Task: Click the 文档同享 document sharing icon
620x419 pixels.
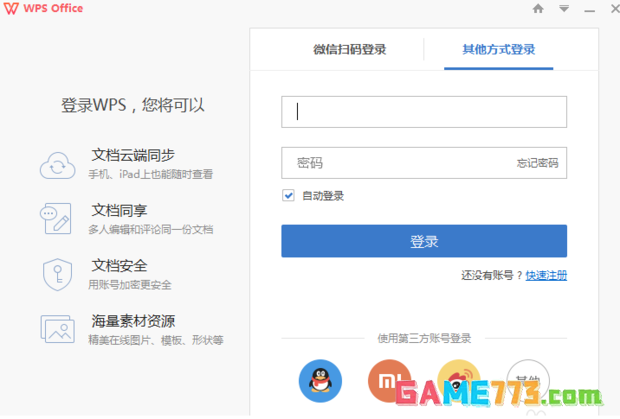Action: click(57, 218)
